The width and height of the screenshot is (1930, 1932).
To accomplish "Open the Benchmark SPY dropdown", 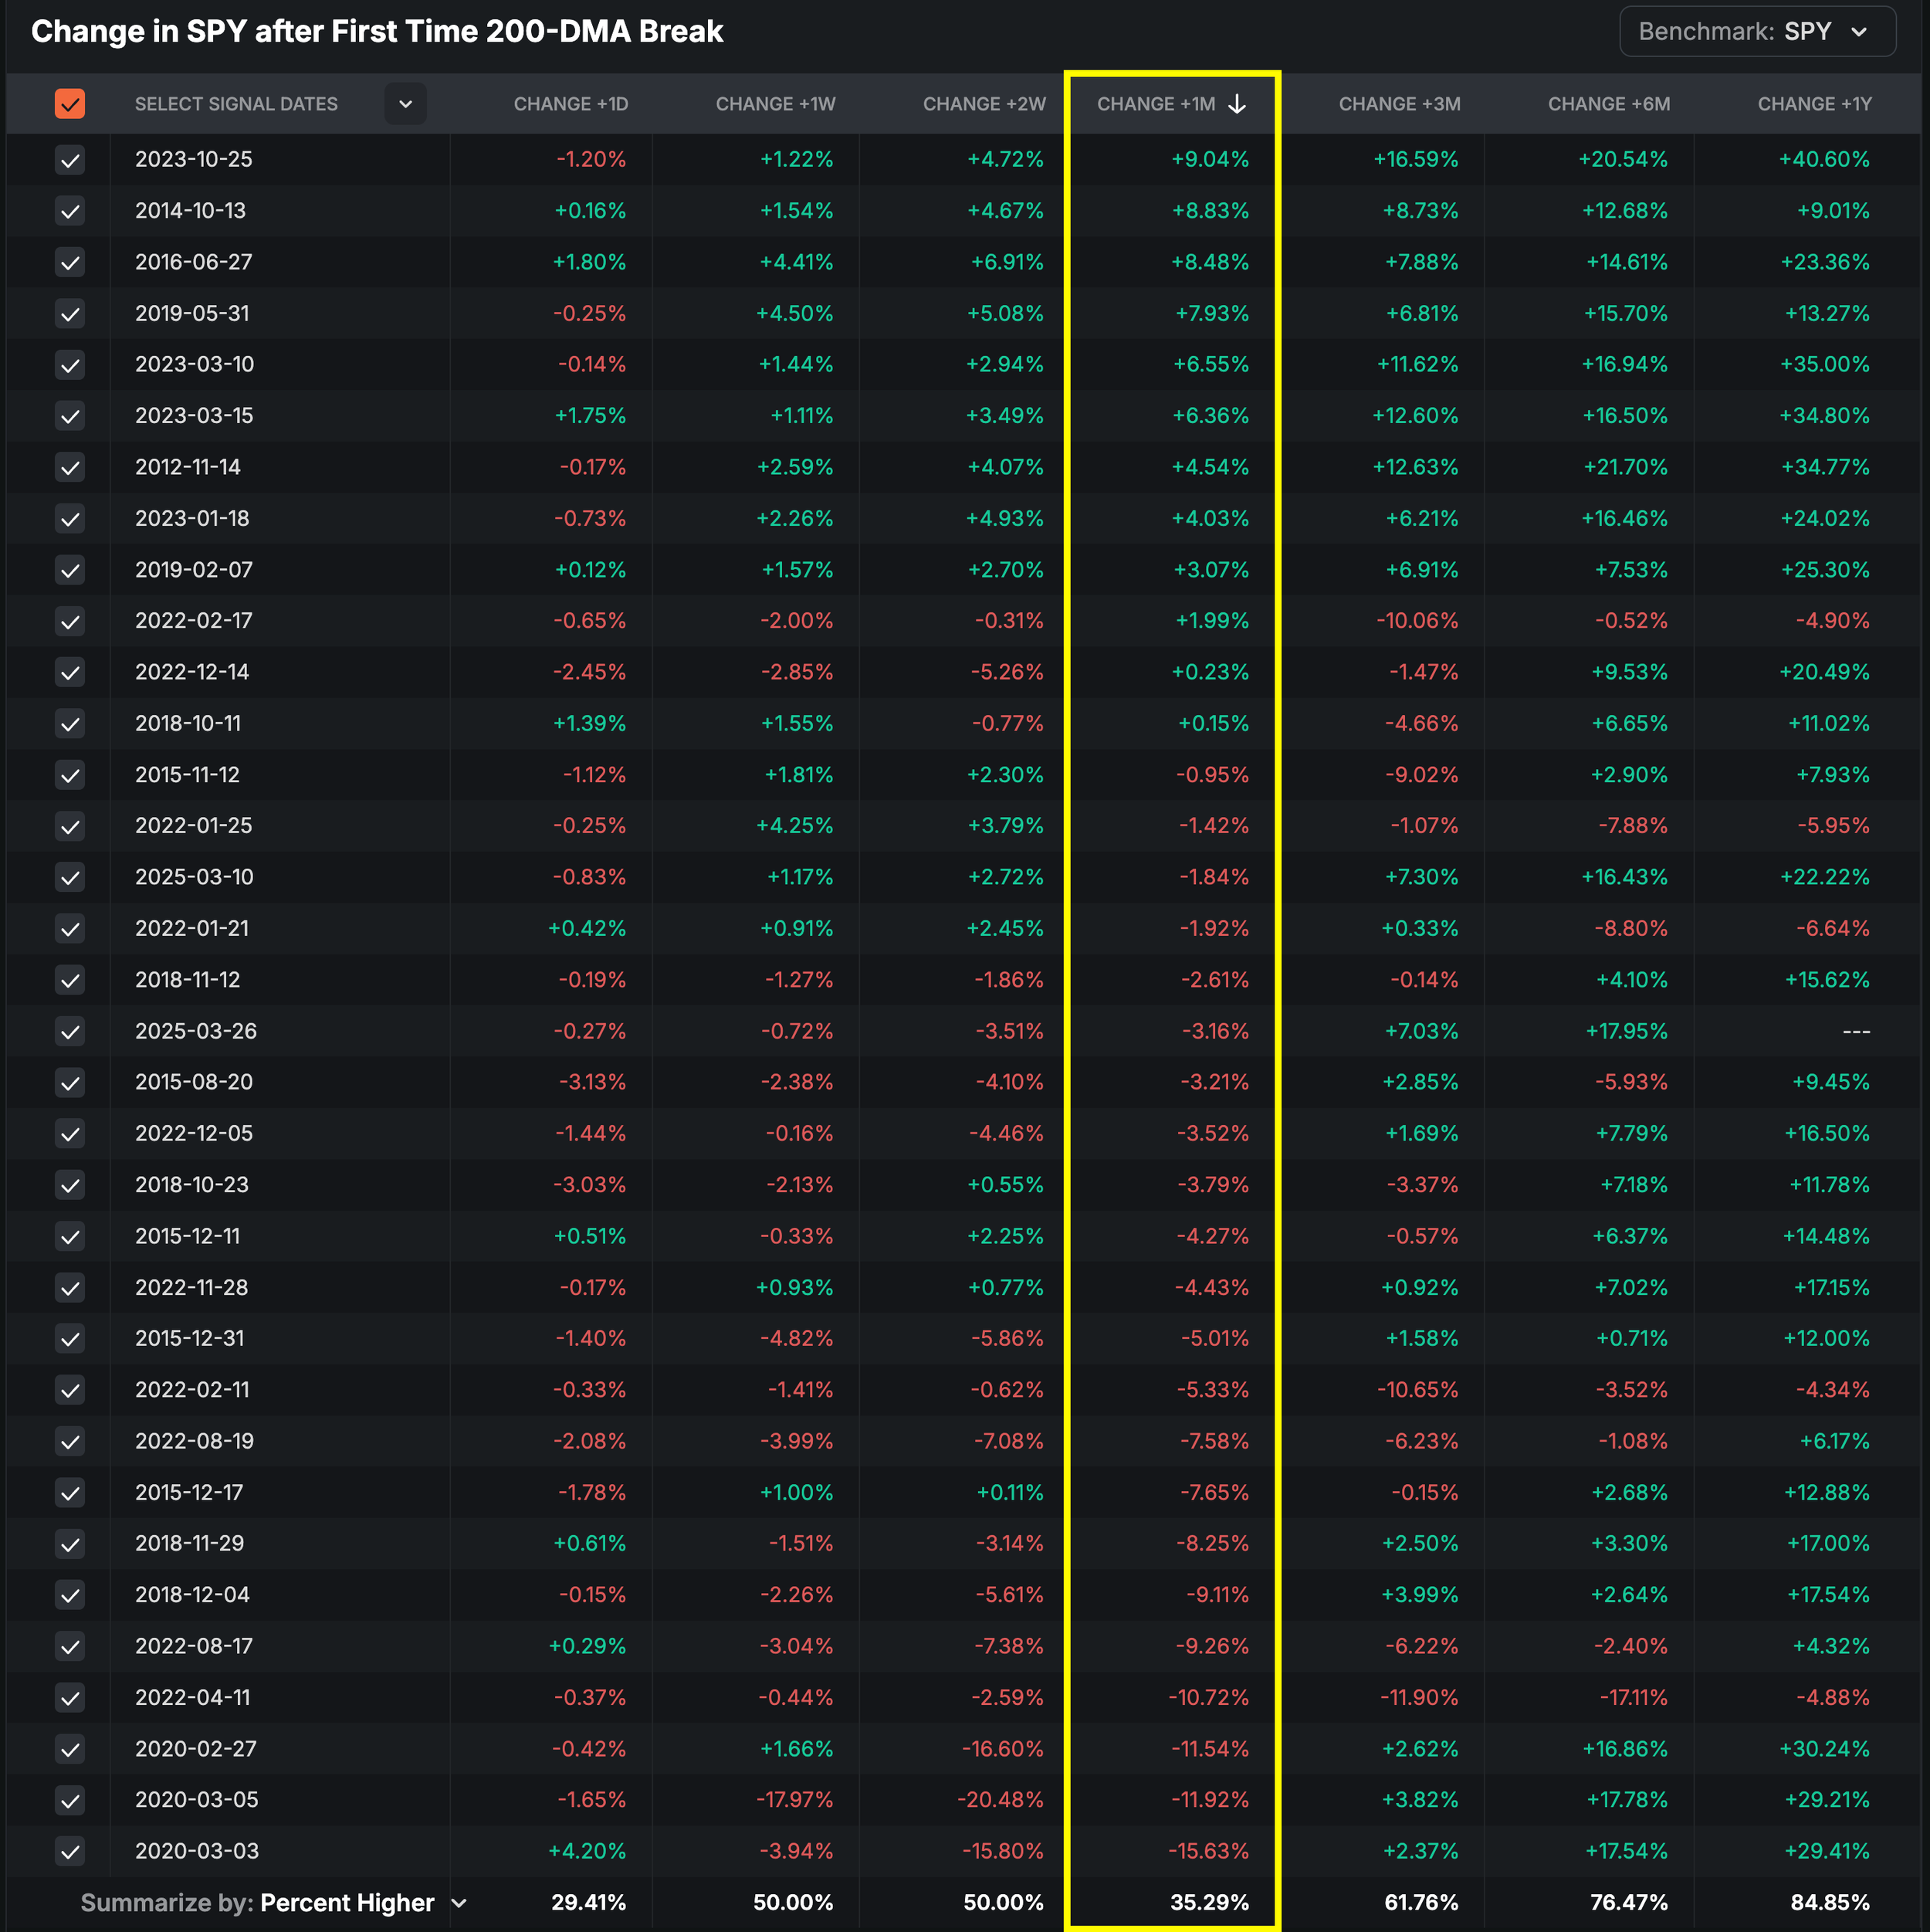I will (x=1756, y=32).
